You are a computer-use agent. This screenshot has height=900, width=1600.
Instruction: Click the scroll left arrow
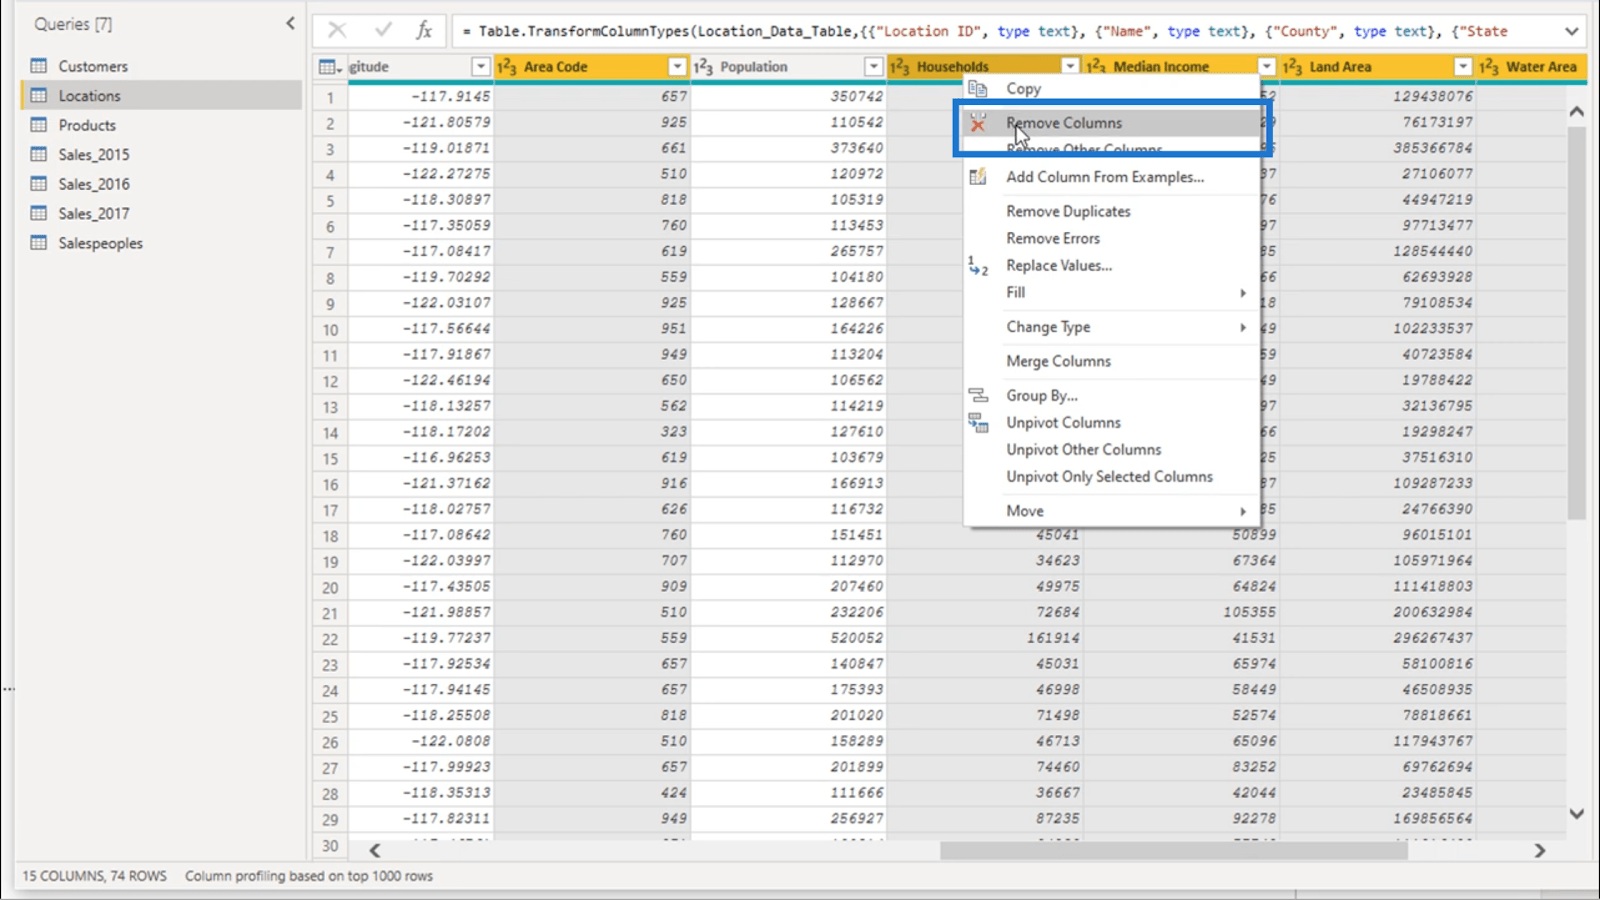pos(375,850)
